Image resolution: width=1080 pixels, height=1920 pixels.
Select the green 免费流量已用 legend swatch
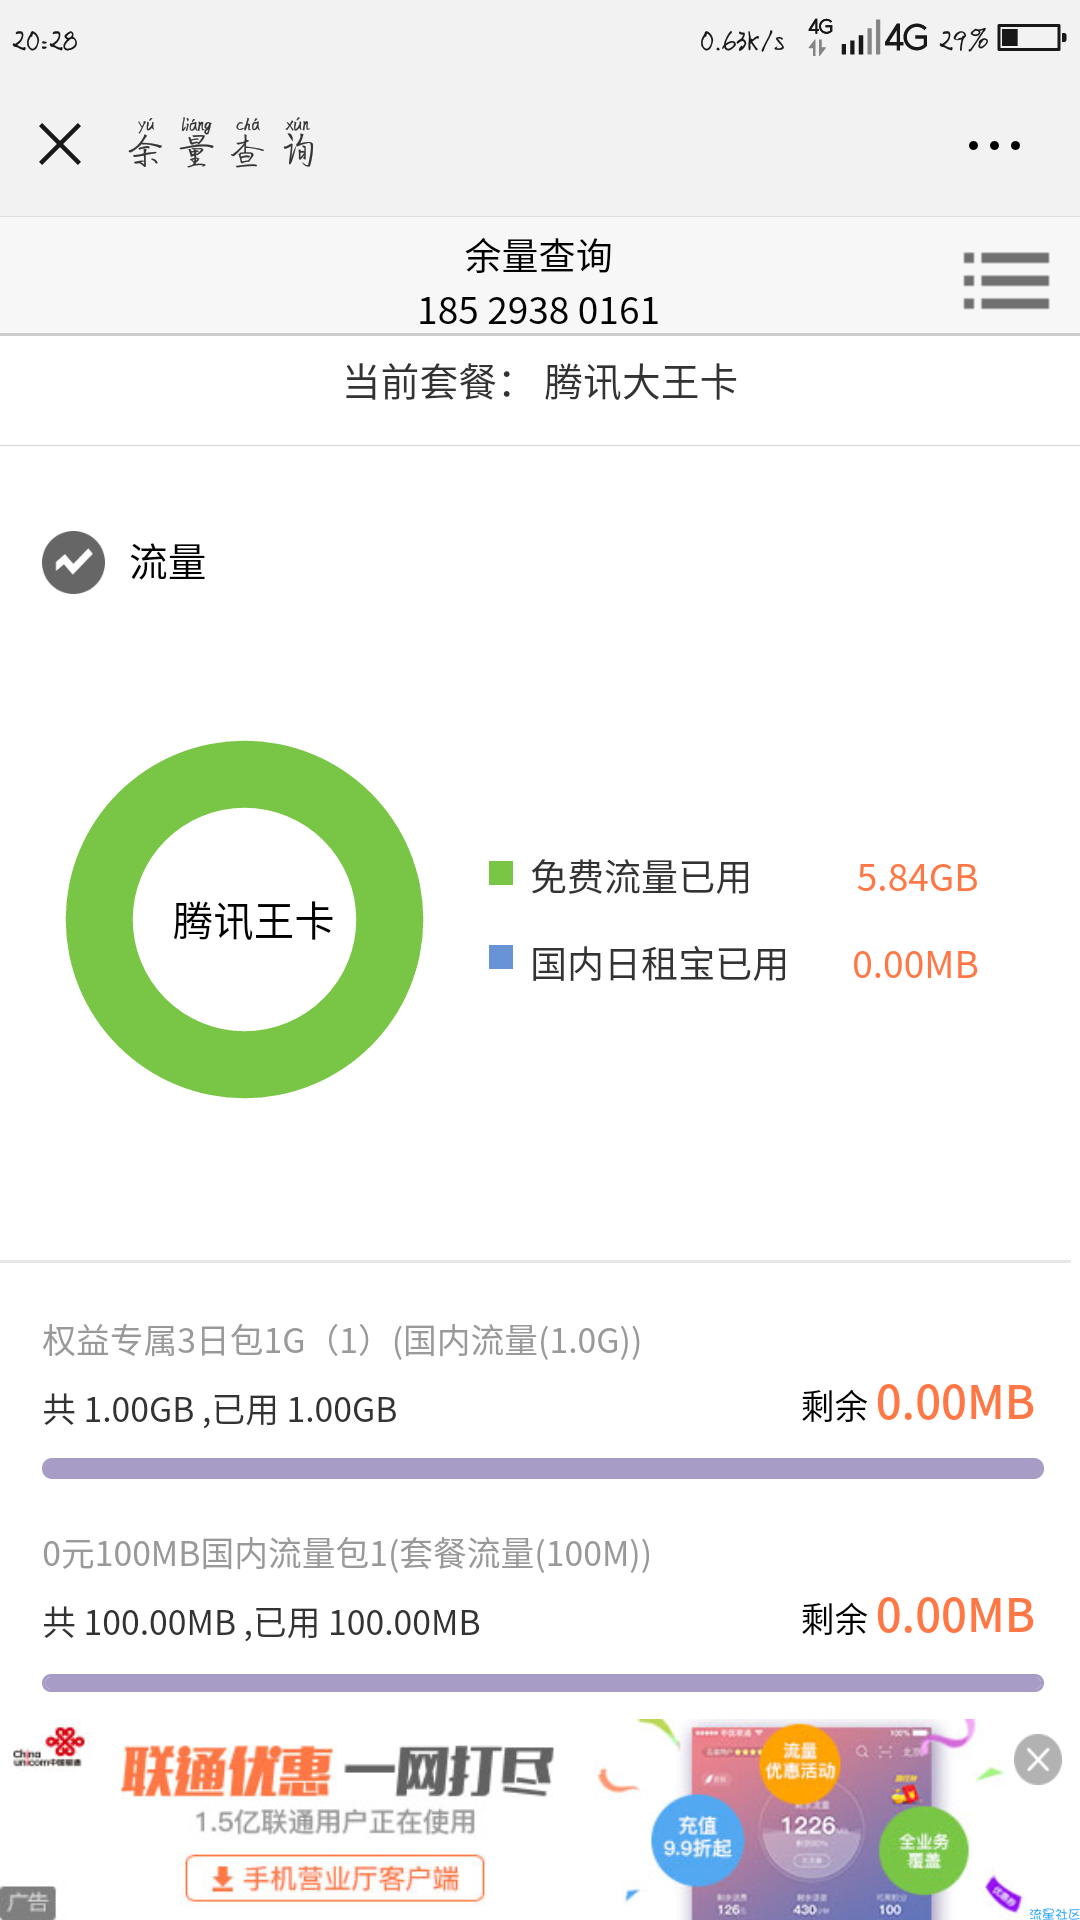[x=501, y=873]
